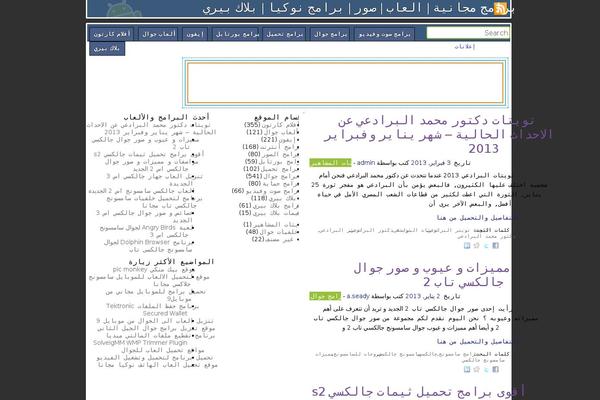
Task: Open the sidebar category with count (48)
Action: tap(272, 232)
